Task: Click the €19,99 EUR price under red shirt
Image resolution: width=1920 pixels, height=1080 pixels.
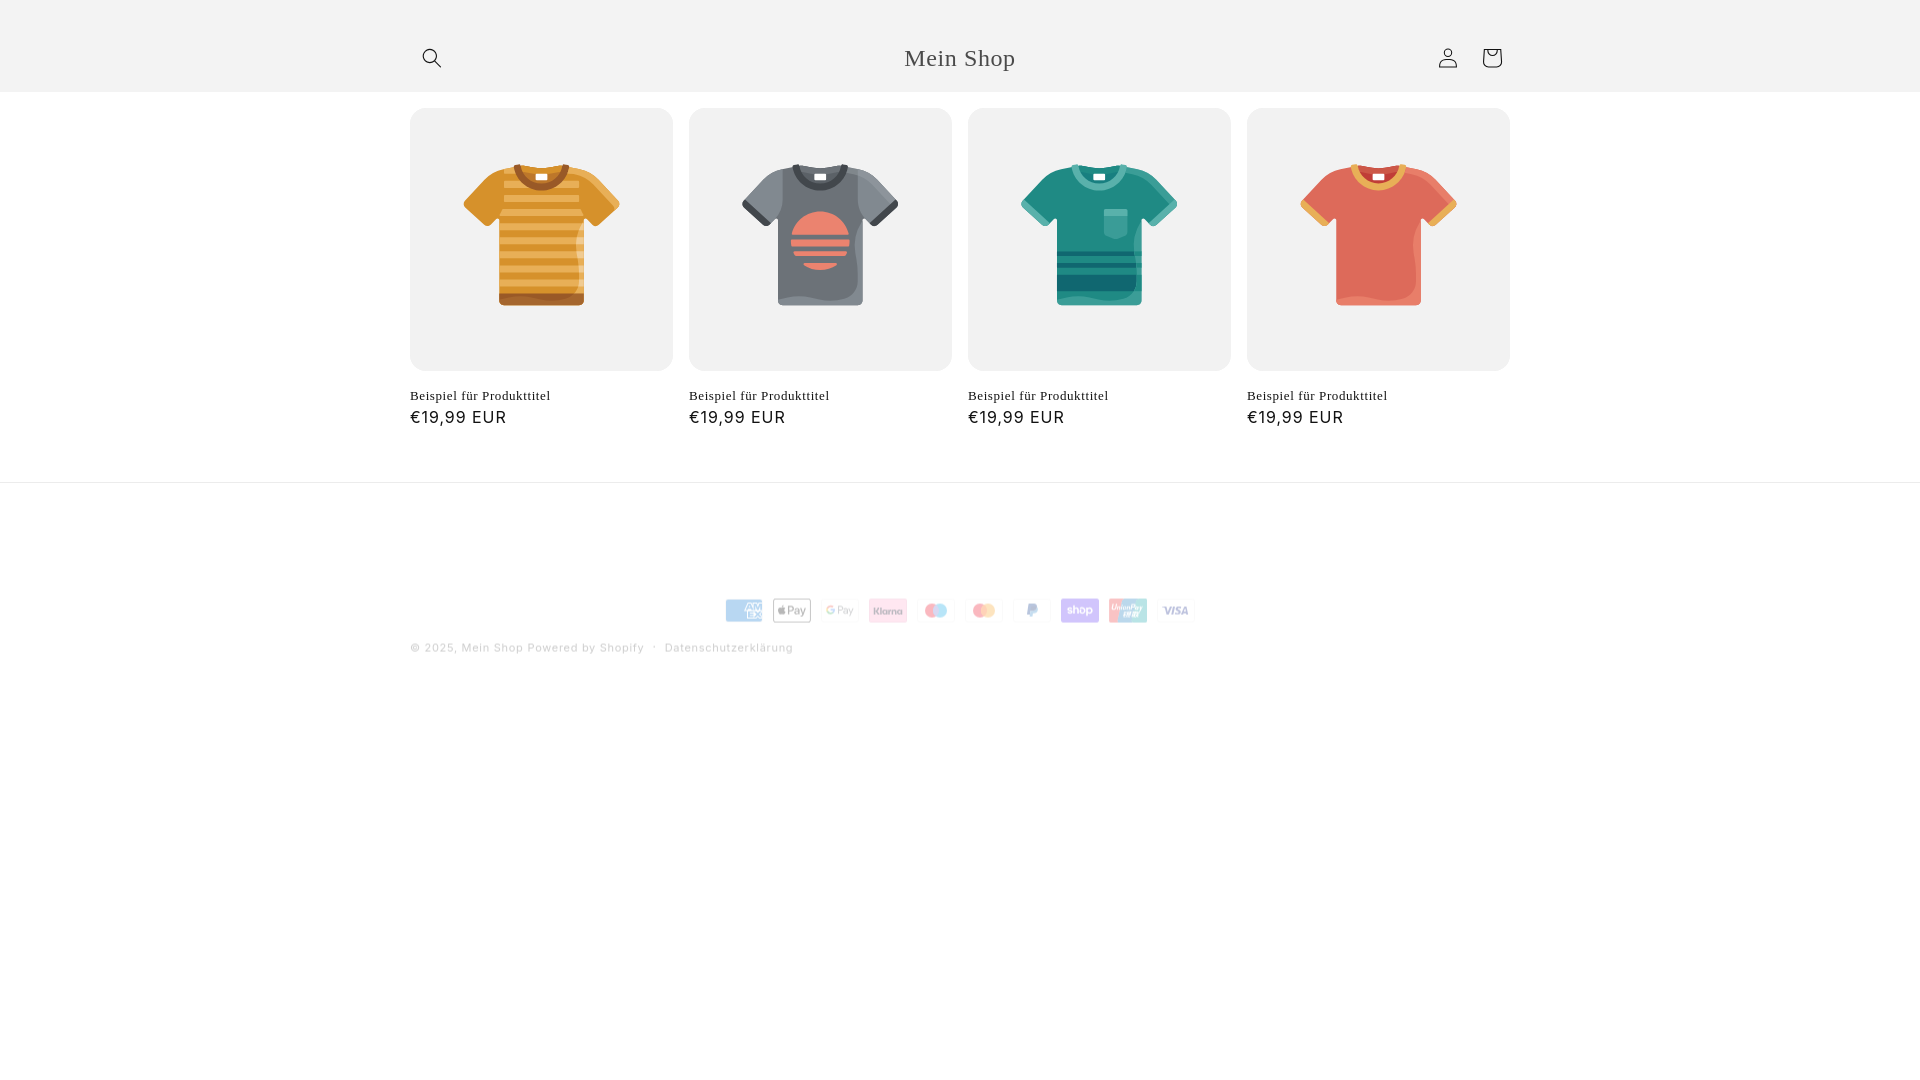Action: click(1295, 418)
